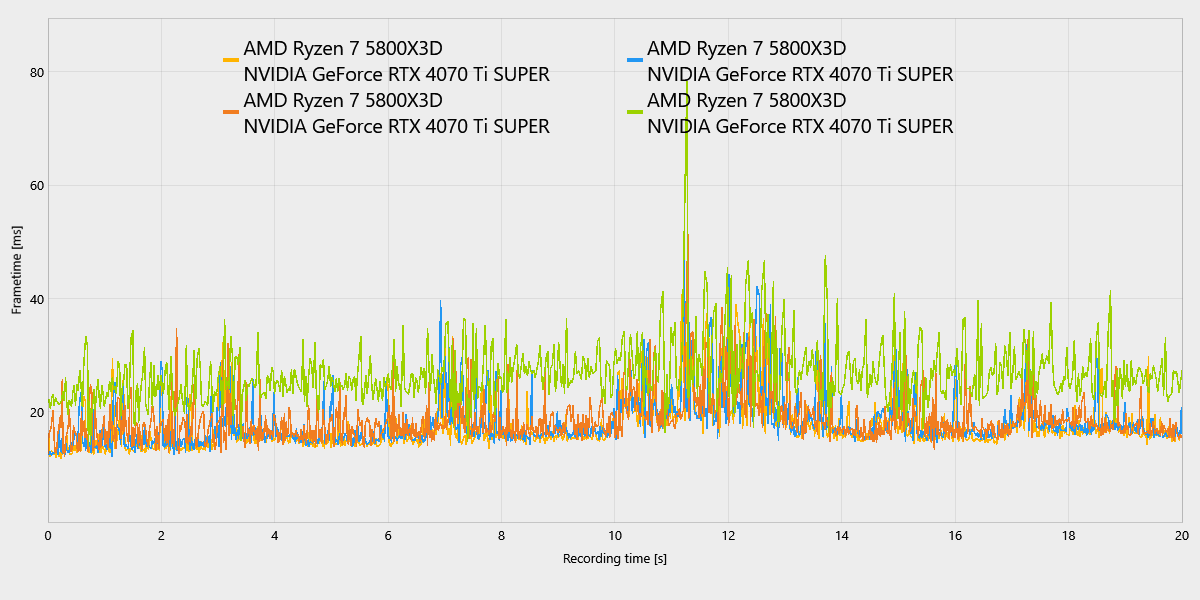Toggle the green Ryzen 7 5800X3D legend entry
Image resolution: width=1200 pixels, height=600 pixels.
pyautogui.click(x=747, y=100)
